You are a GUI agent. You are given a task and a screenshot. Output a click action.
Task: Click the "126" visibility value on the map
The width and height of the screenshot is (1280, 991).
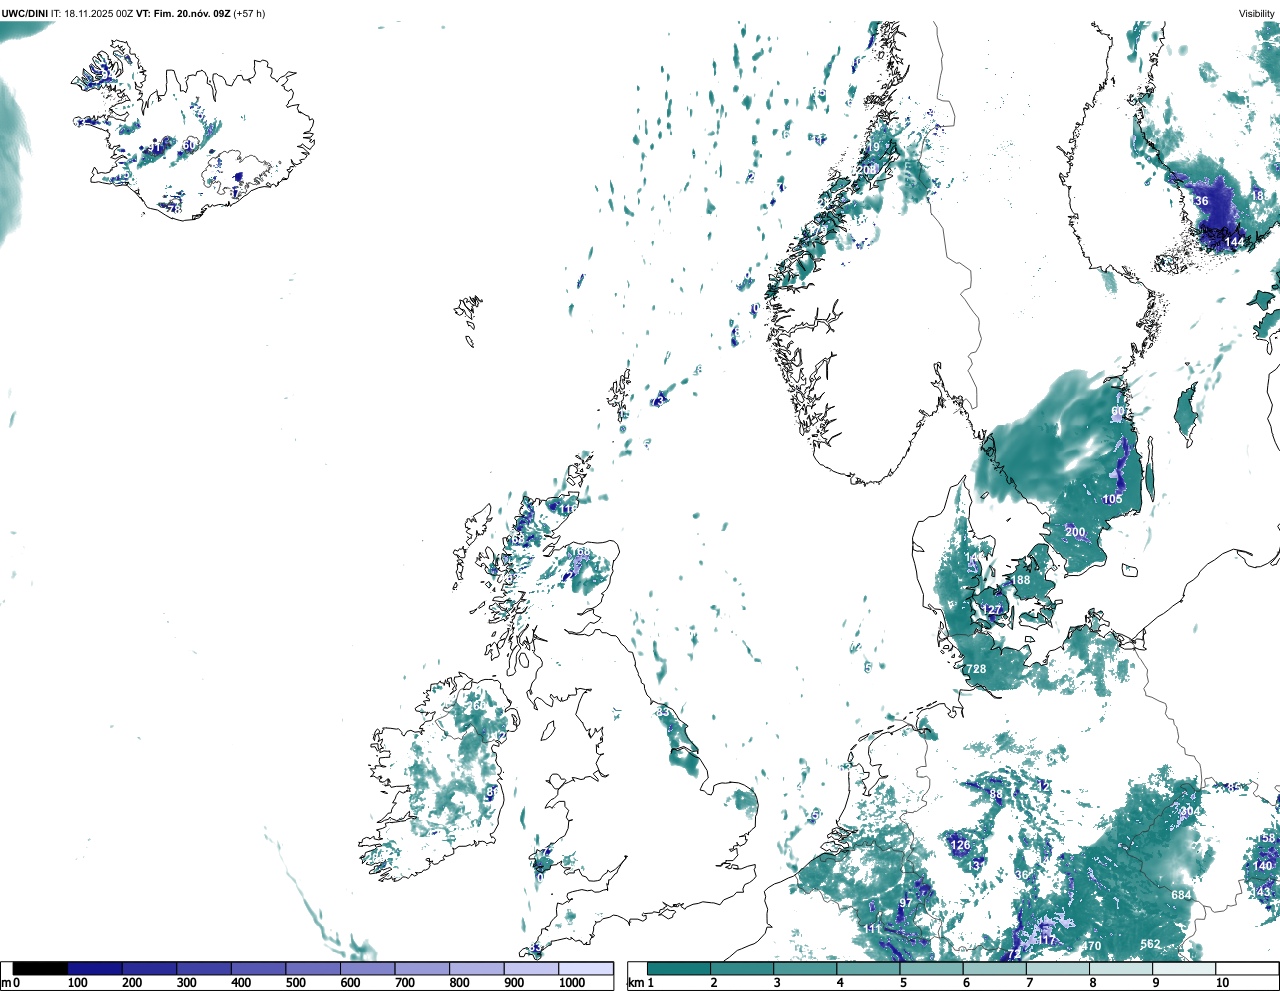(960, 845)
